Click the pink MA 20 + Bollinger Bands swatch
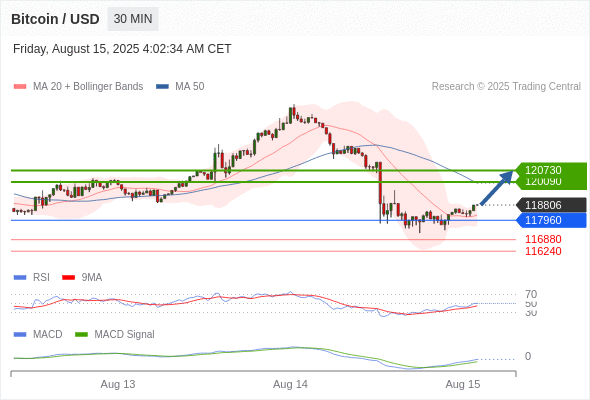Viewport: 590px width, 400px height. (x=20, y=87)
